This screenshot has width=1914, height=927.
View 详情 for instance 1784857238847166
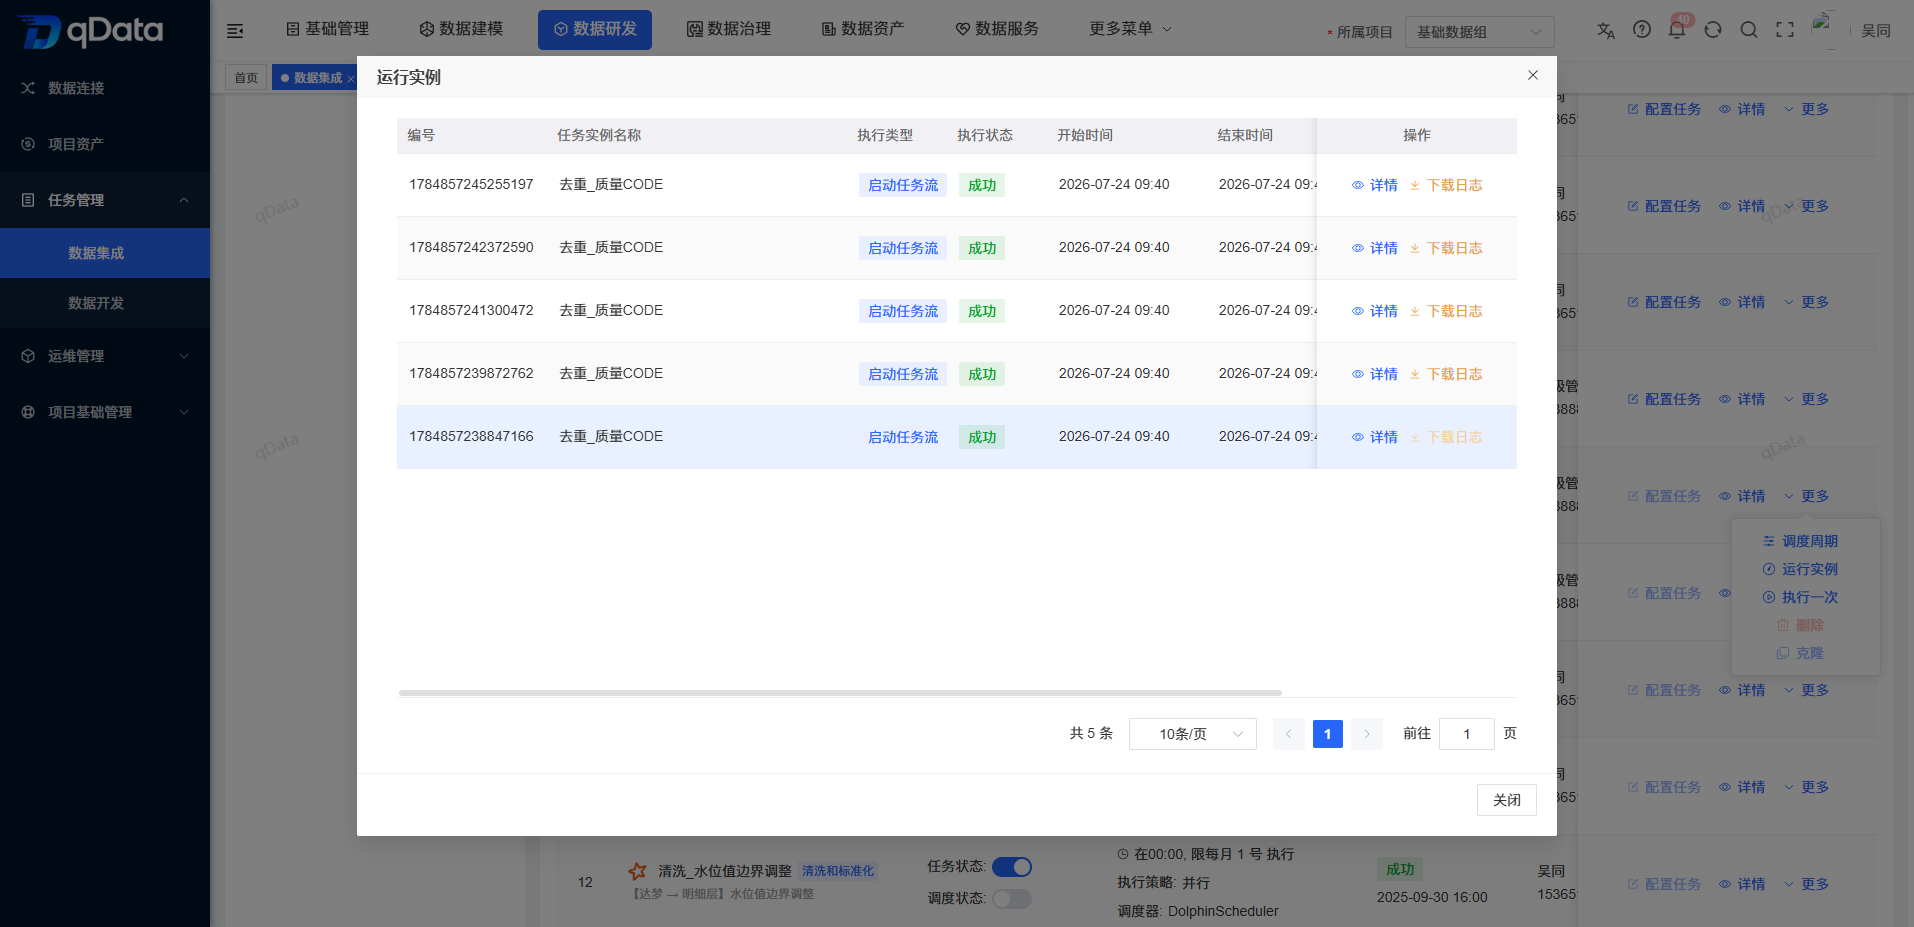[1375, 437]
